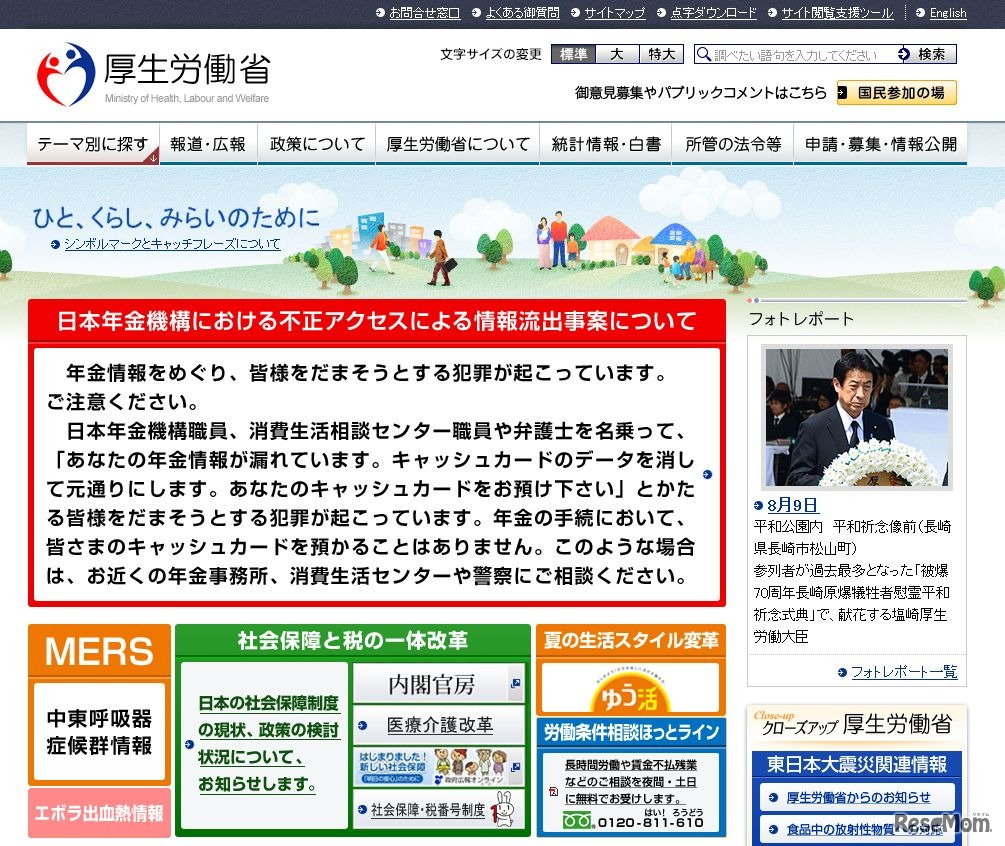Open the 内閣官房 button

point(439,684)
